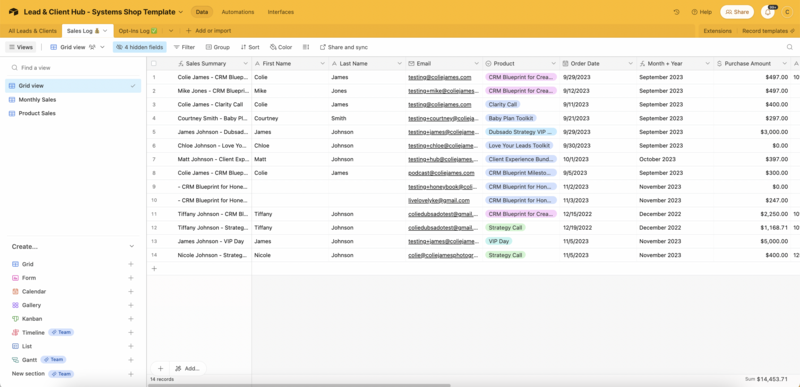Click the $5,000.00 purchase amount cell
800x387 pixels.
752,241
